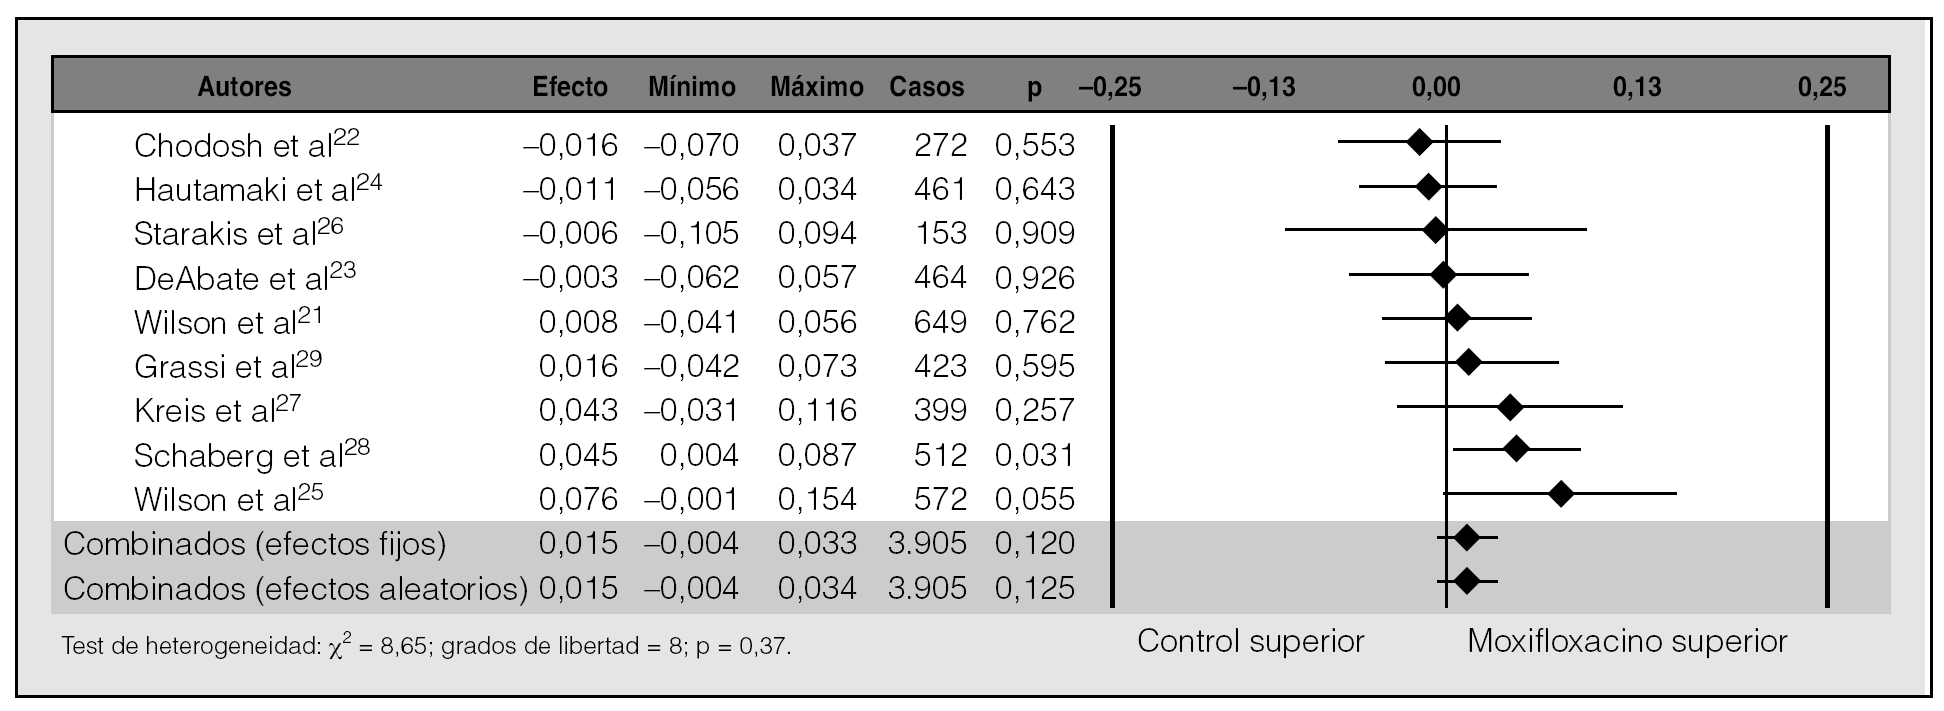The width and height of the screenshot is (1944, 711).
Task: Click the Control superior label
Action: [x=1250, y=641]
